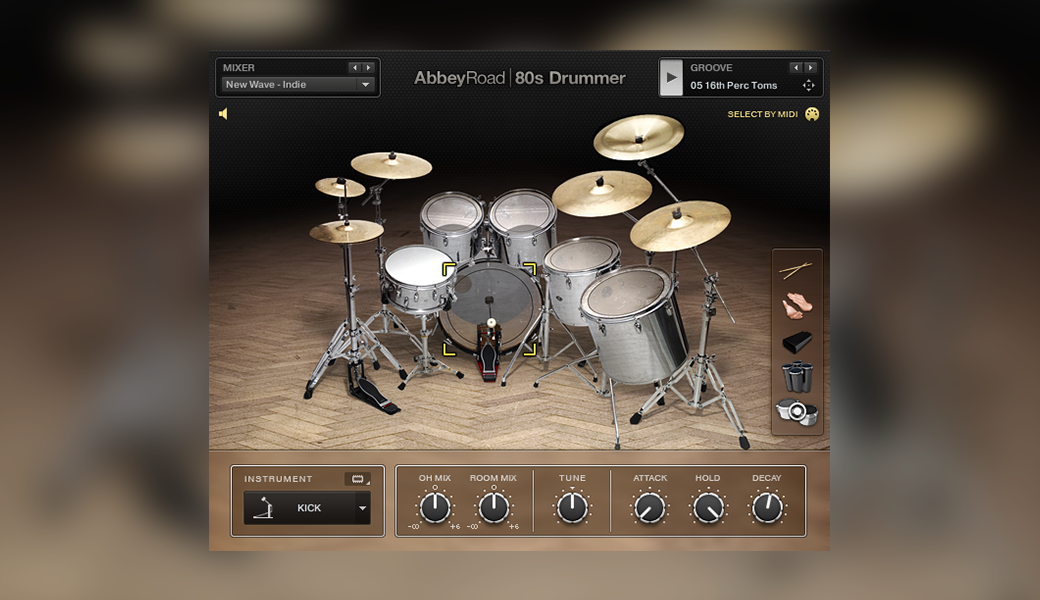
Task: Select the left crash cymbal above hi-hat
Action: coord(391,165)
